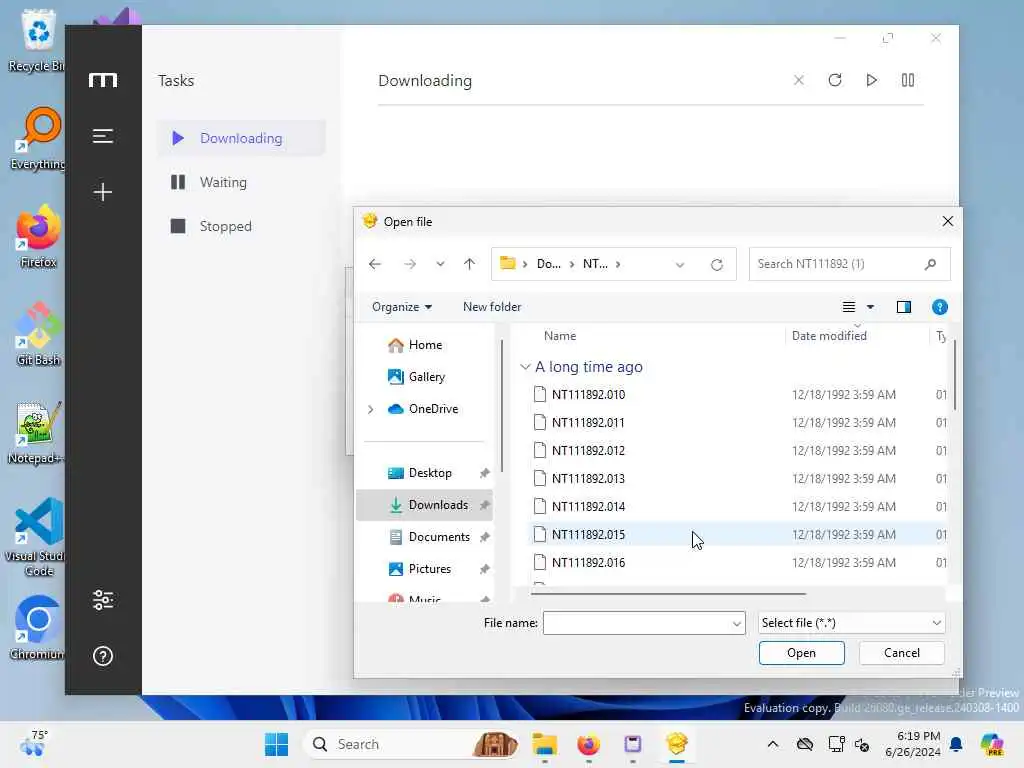Expand the OneDrive tree node
This screenshot has height=768, width=1024.
[370, 409]
